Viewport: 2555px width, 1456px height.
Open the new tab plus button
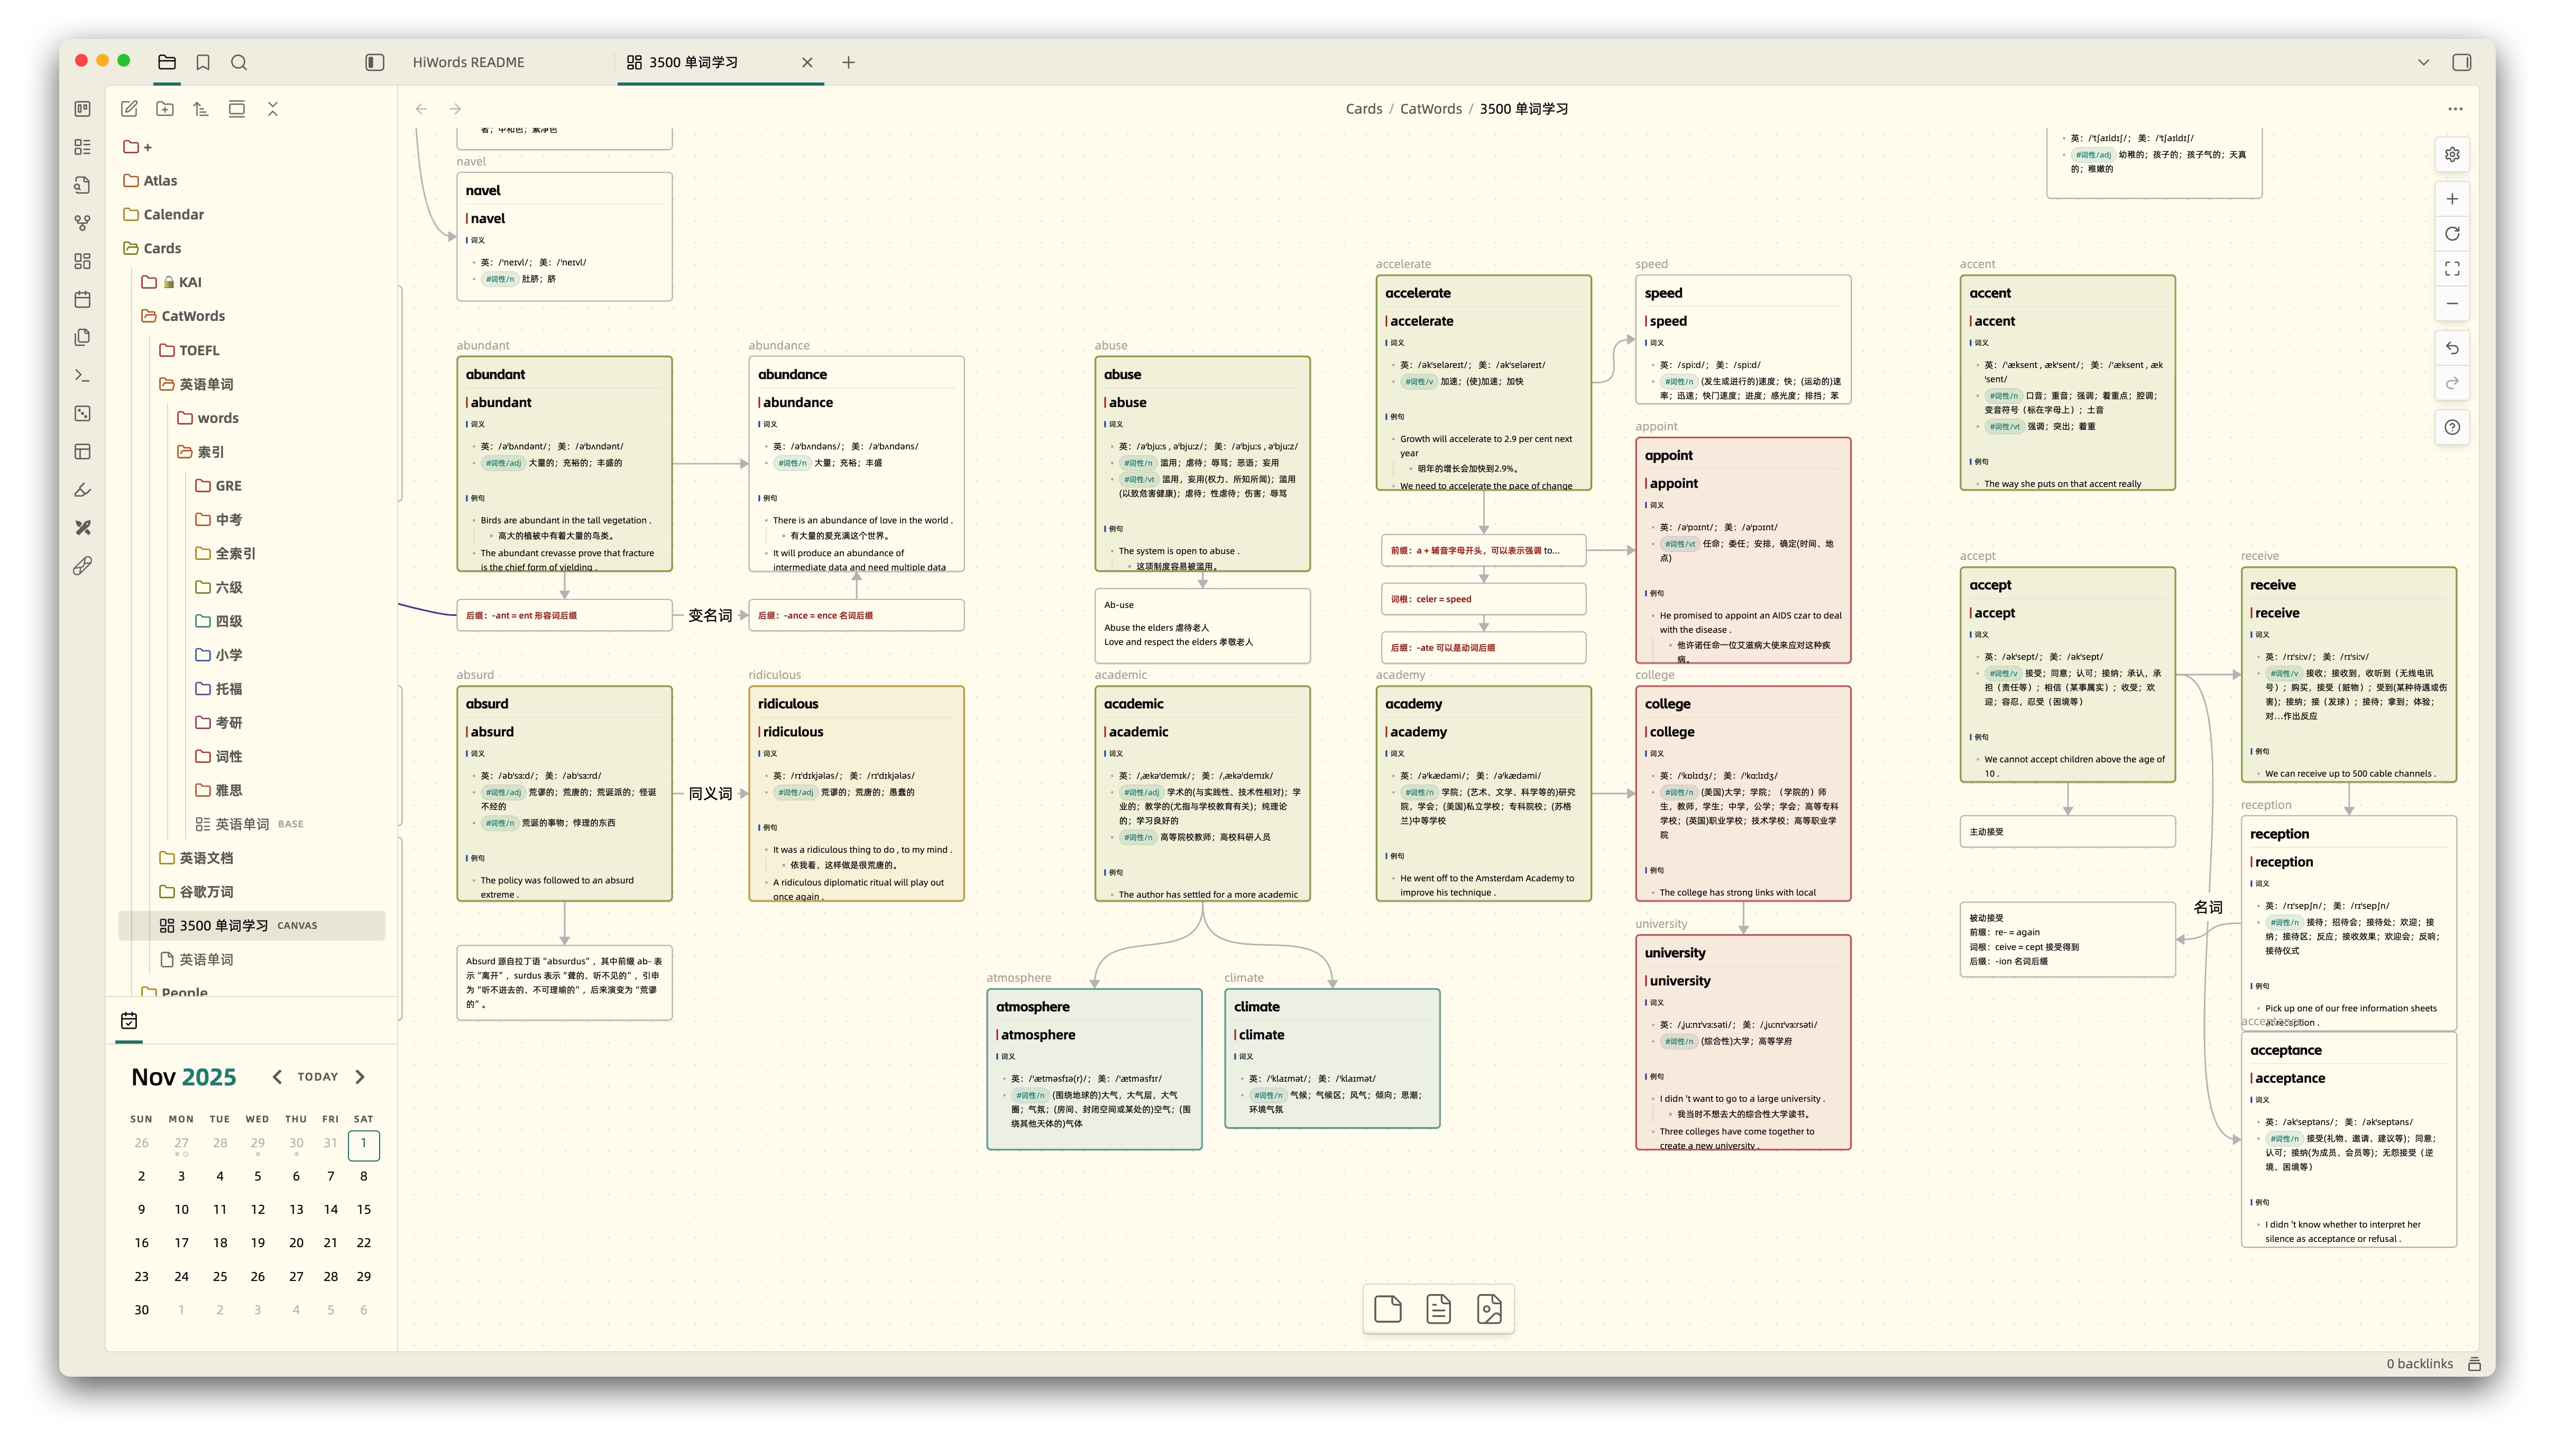point(848,62)
